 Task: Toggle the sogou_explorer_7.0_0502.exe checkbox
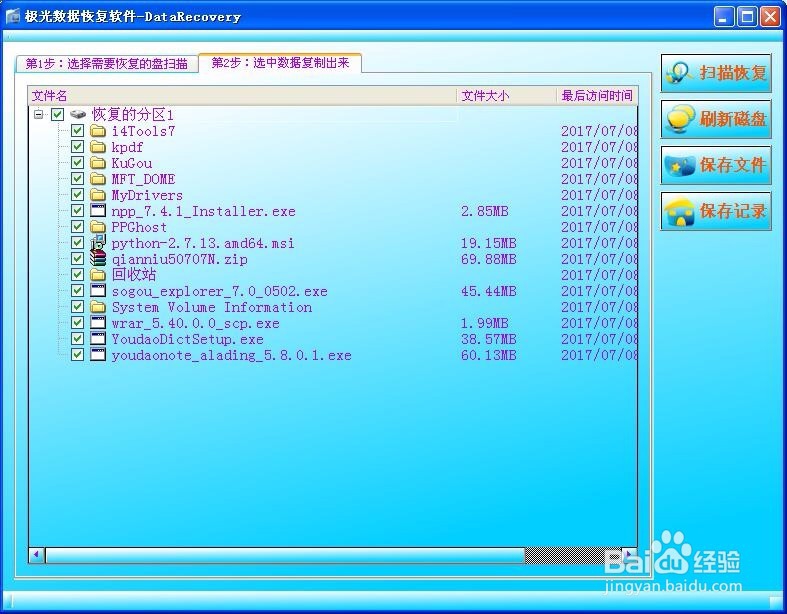click(77, 291)
